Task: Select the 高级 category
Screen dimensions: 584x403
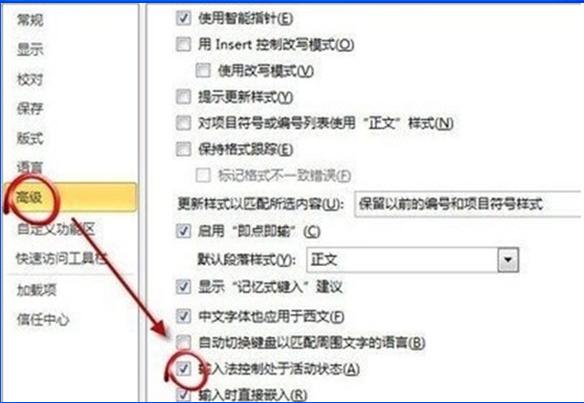Action: [x=71, y=197]
